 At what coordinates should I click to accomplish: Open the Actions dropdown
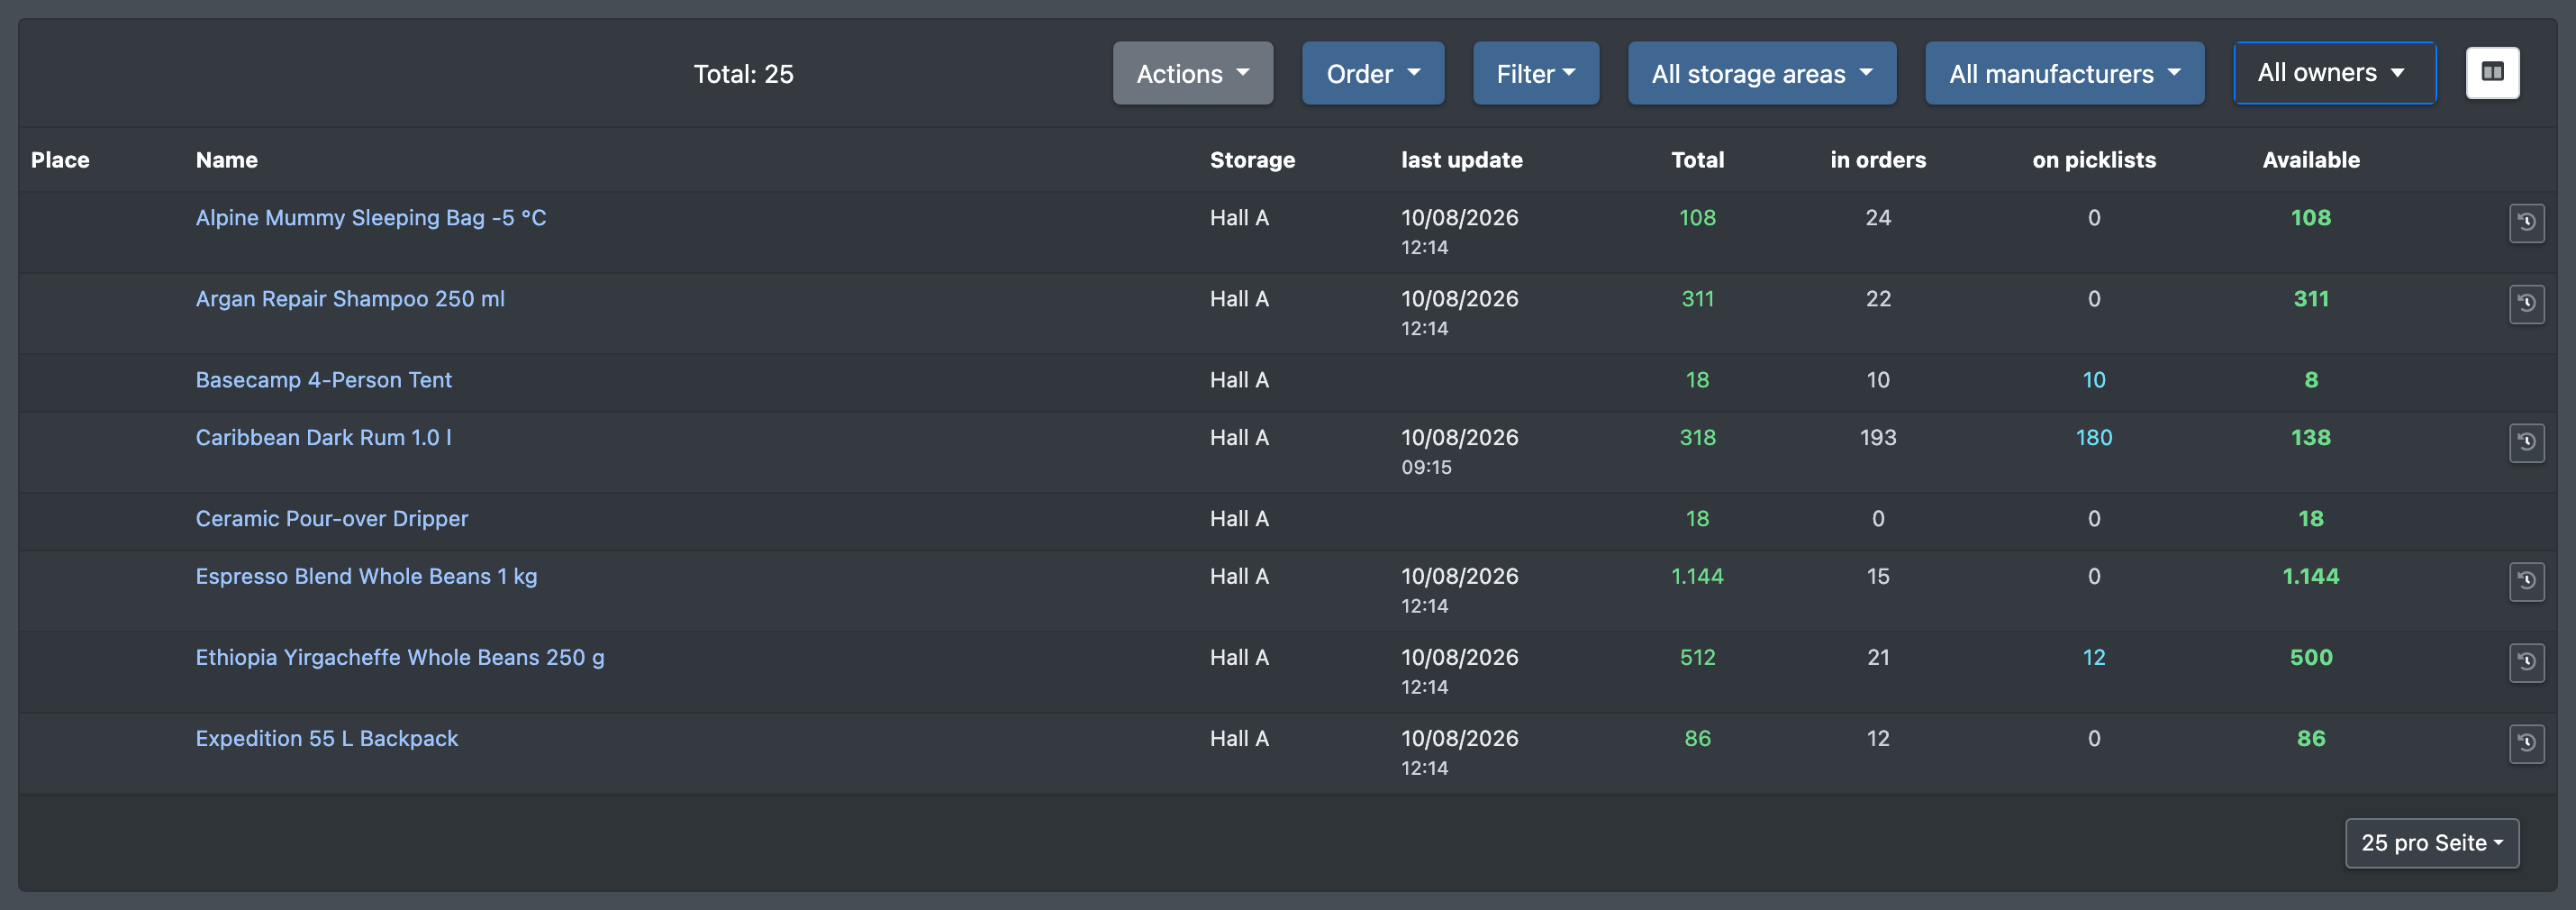[x=1193, y=73]
